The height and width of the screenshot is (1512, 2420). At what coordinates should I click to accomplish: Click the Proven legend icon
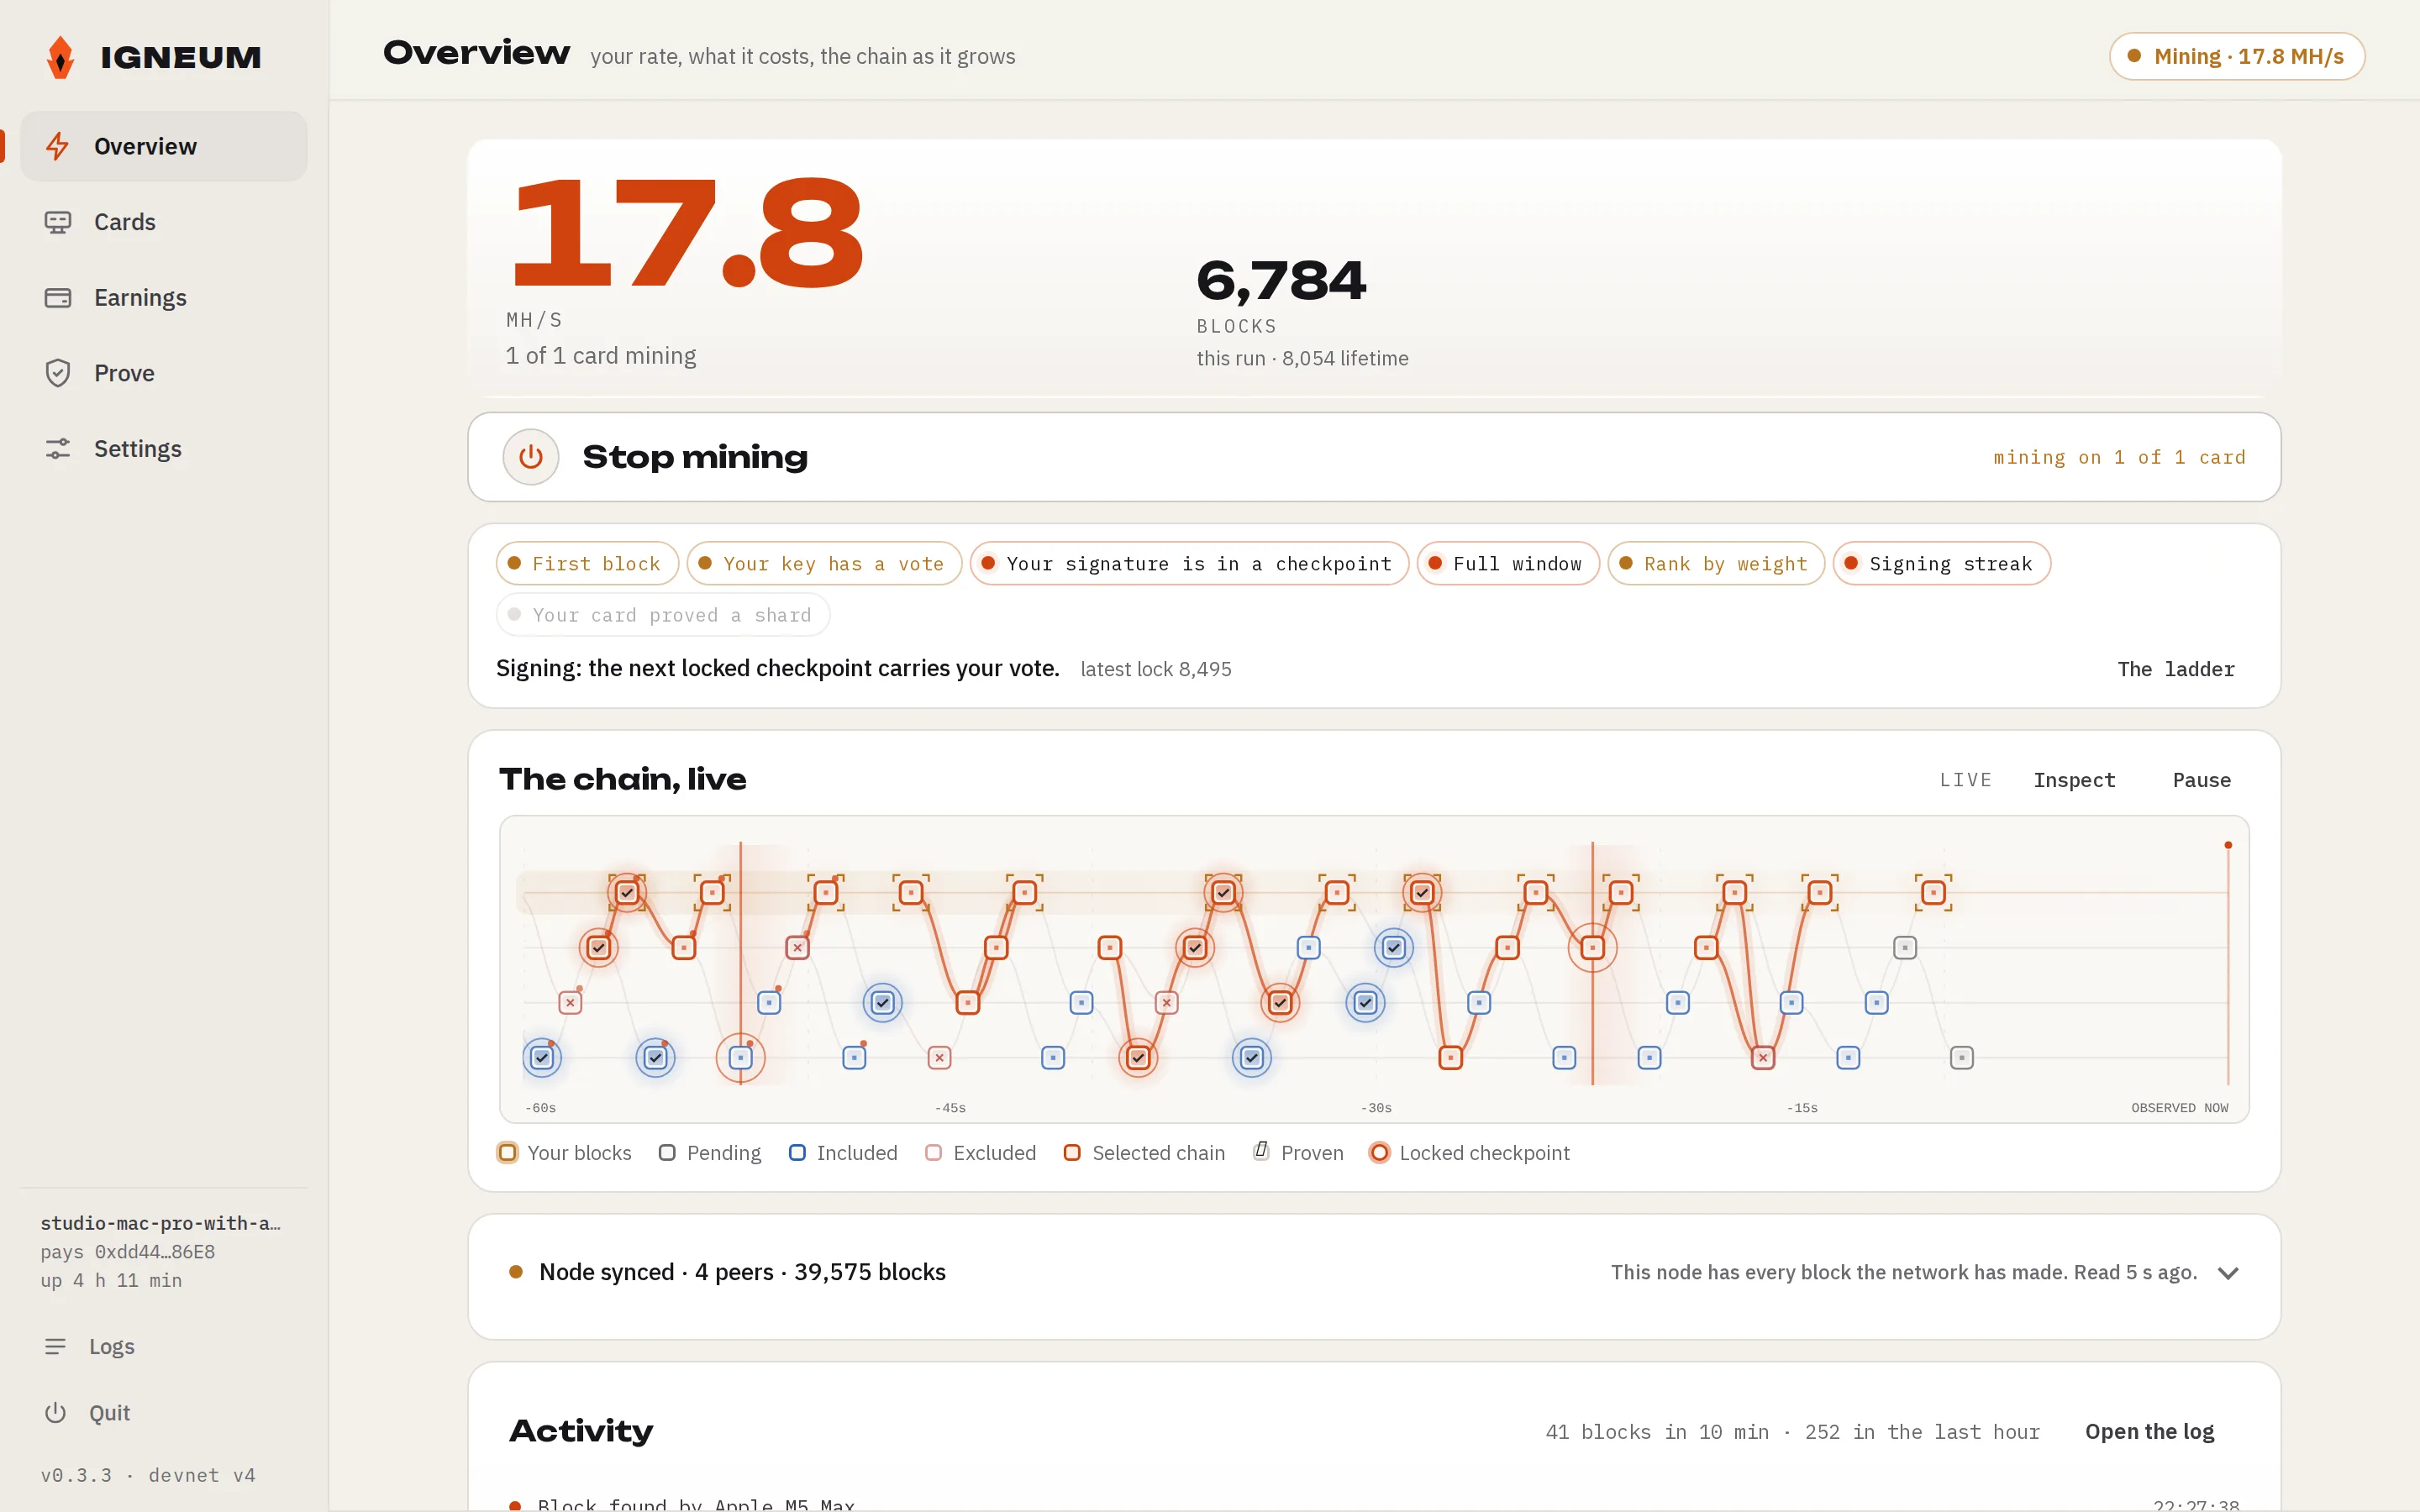[1262, 1152]
